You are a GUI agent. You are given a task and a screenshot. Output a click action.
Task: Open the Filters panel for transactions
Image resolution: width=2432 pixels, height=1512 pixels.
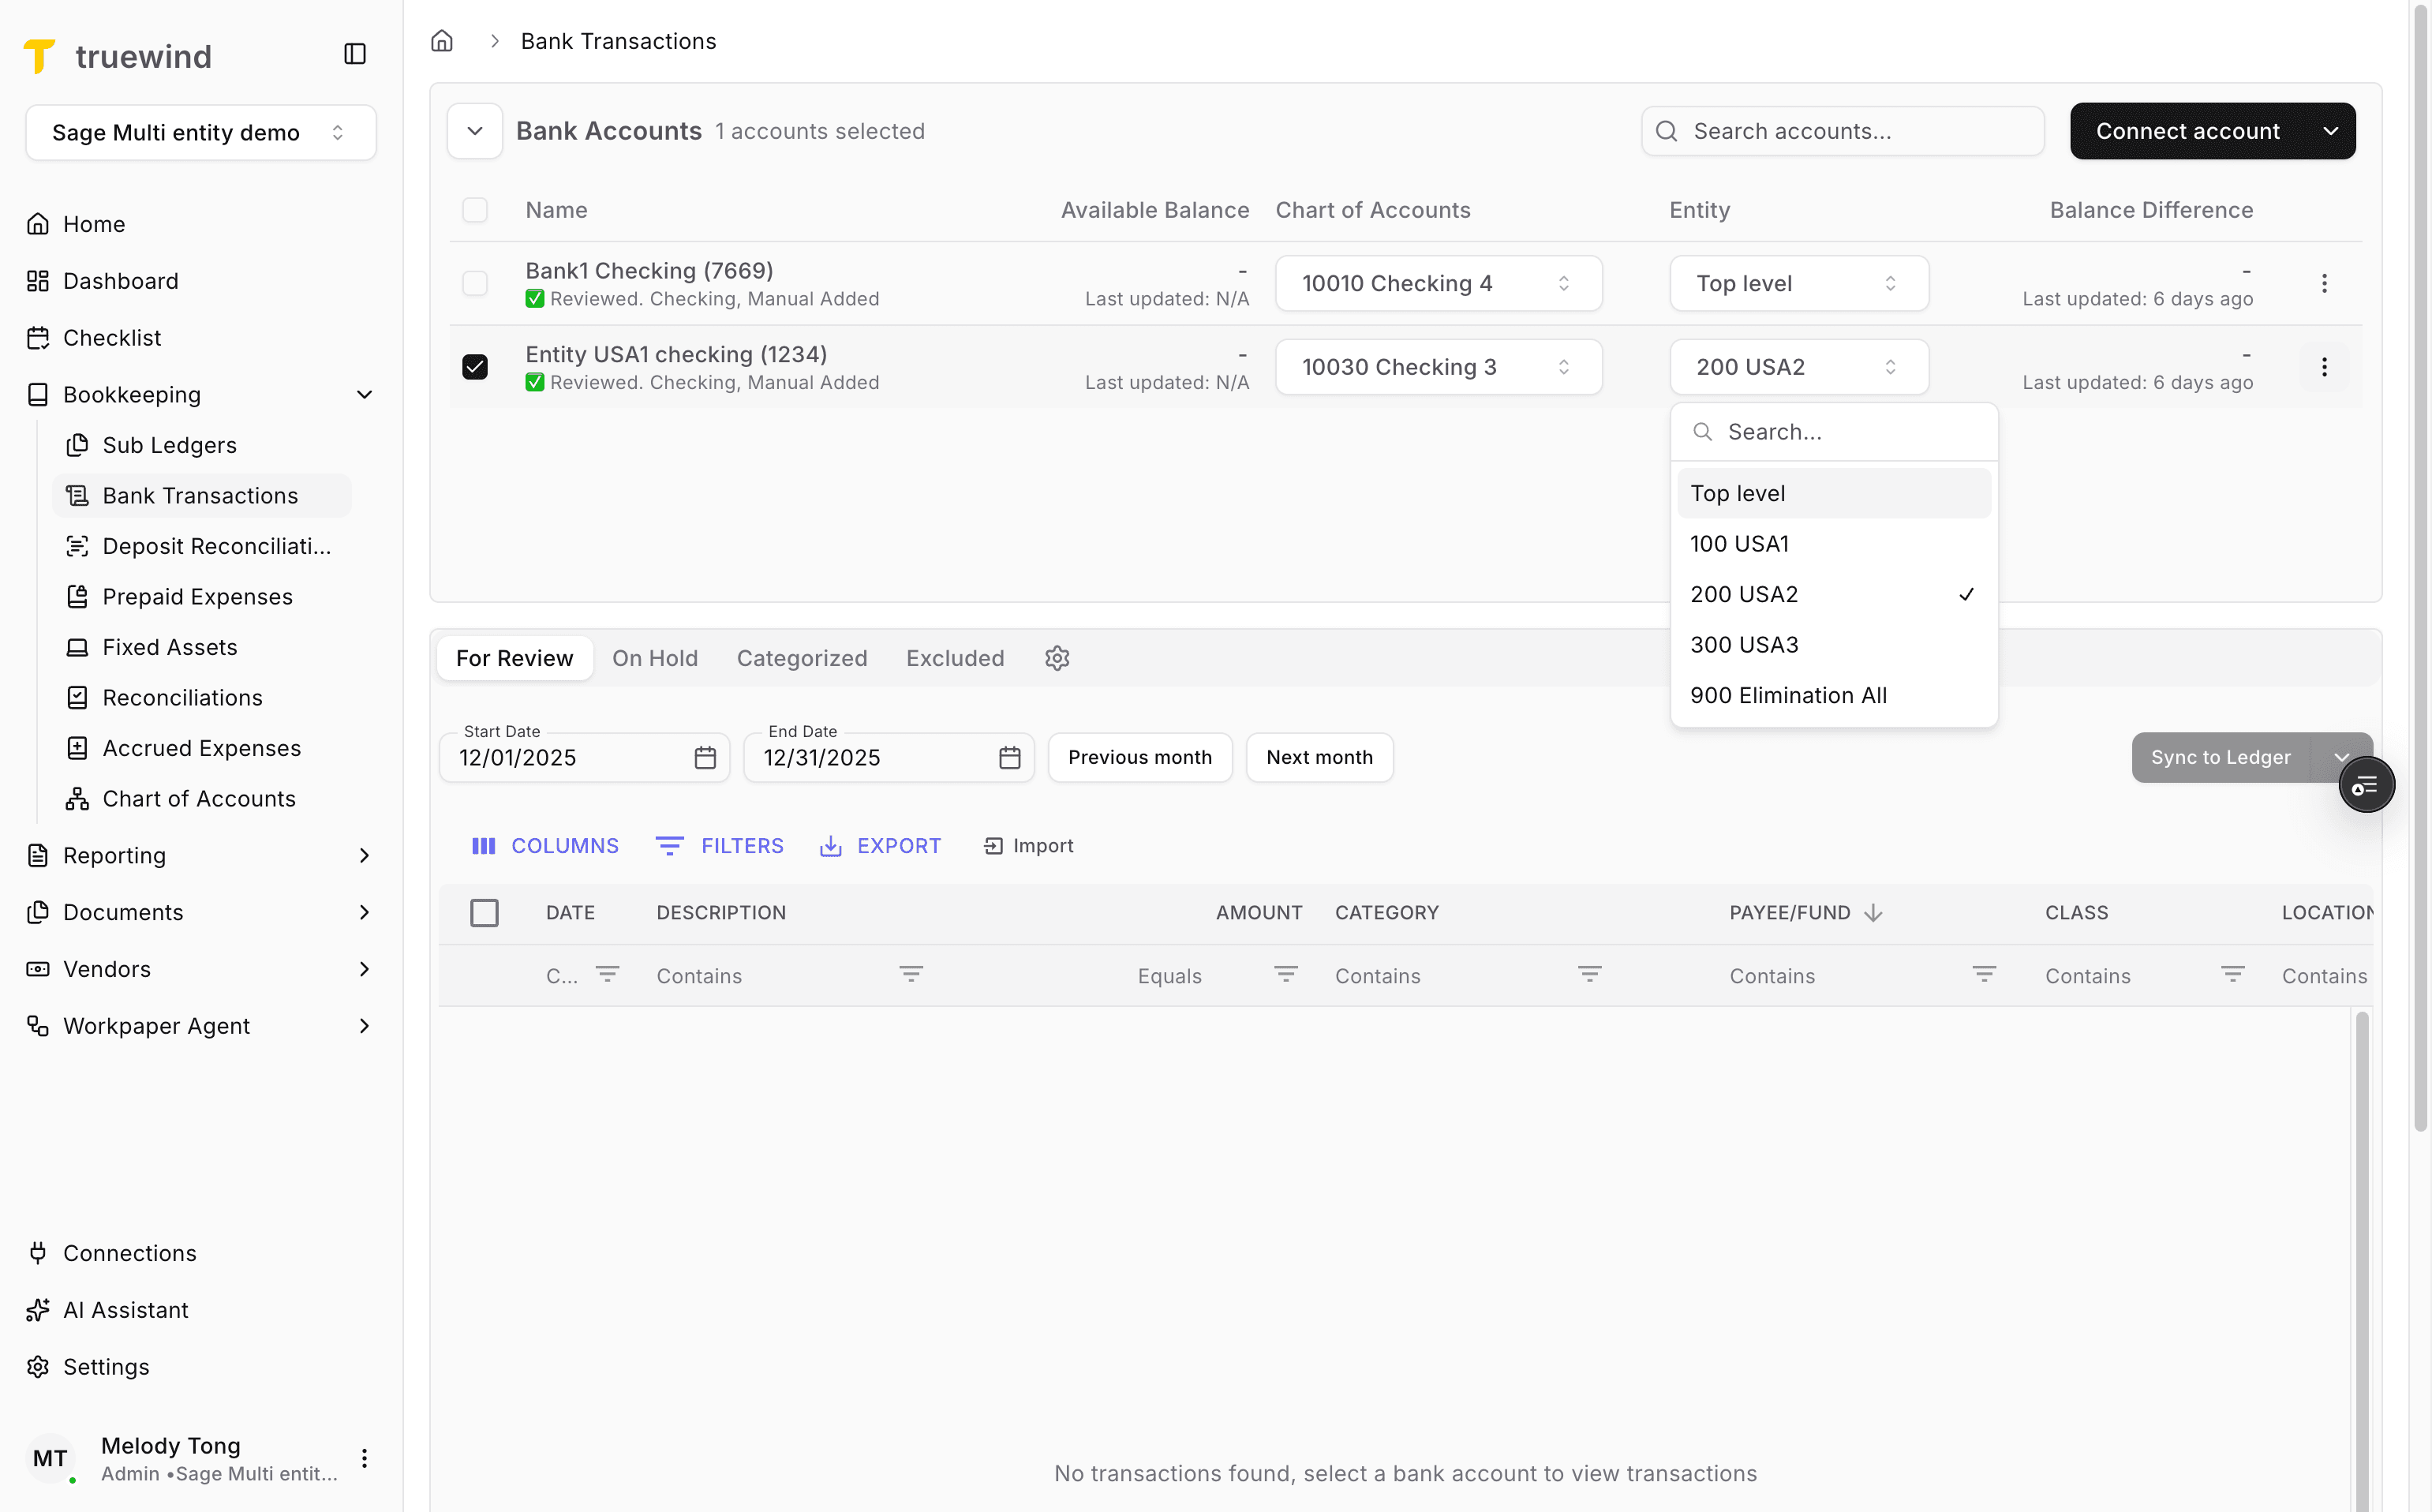[x=720, y=845]
